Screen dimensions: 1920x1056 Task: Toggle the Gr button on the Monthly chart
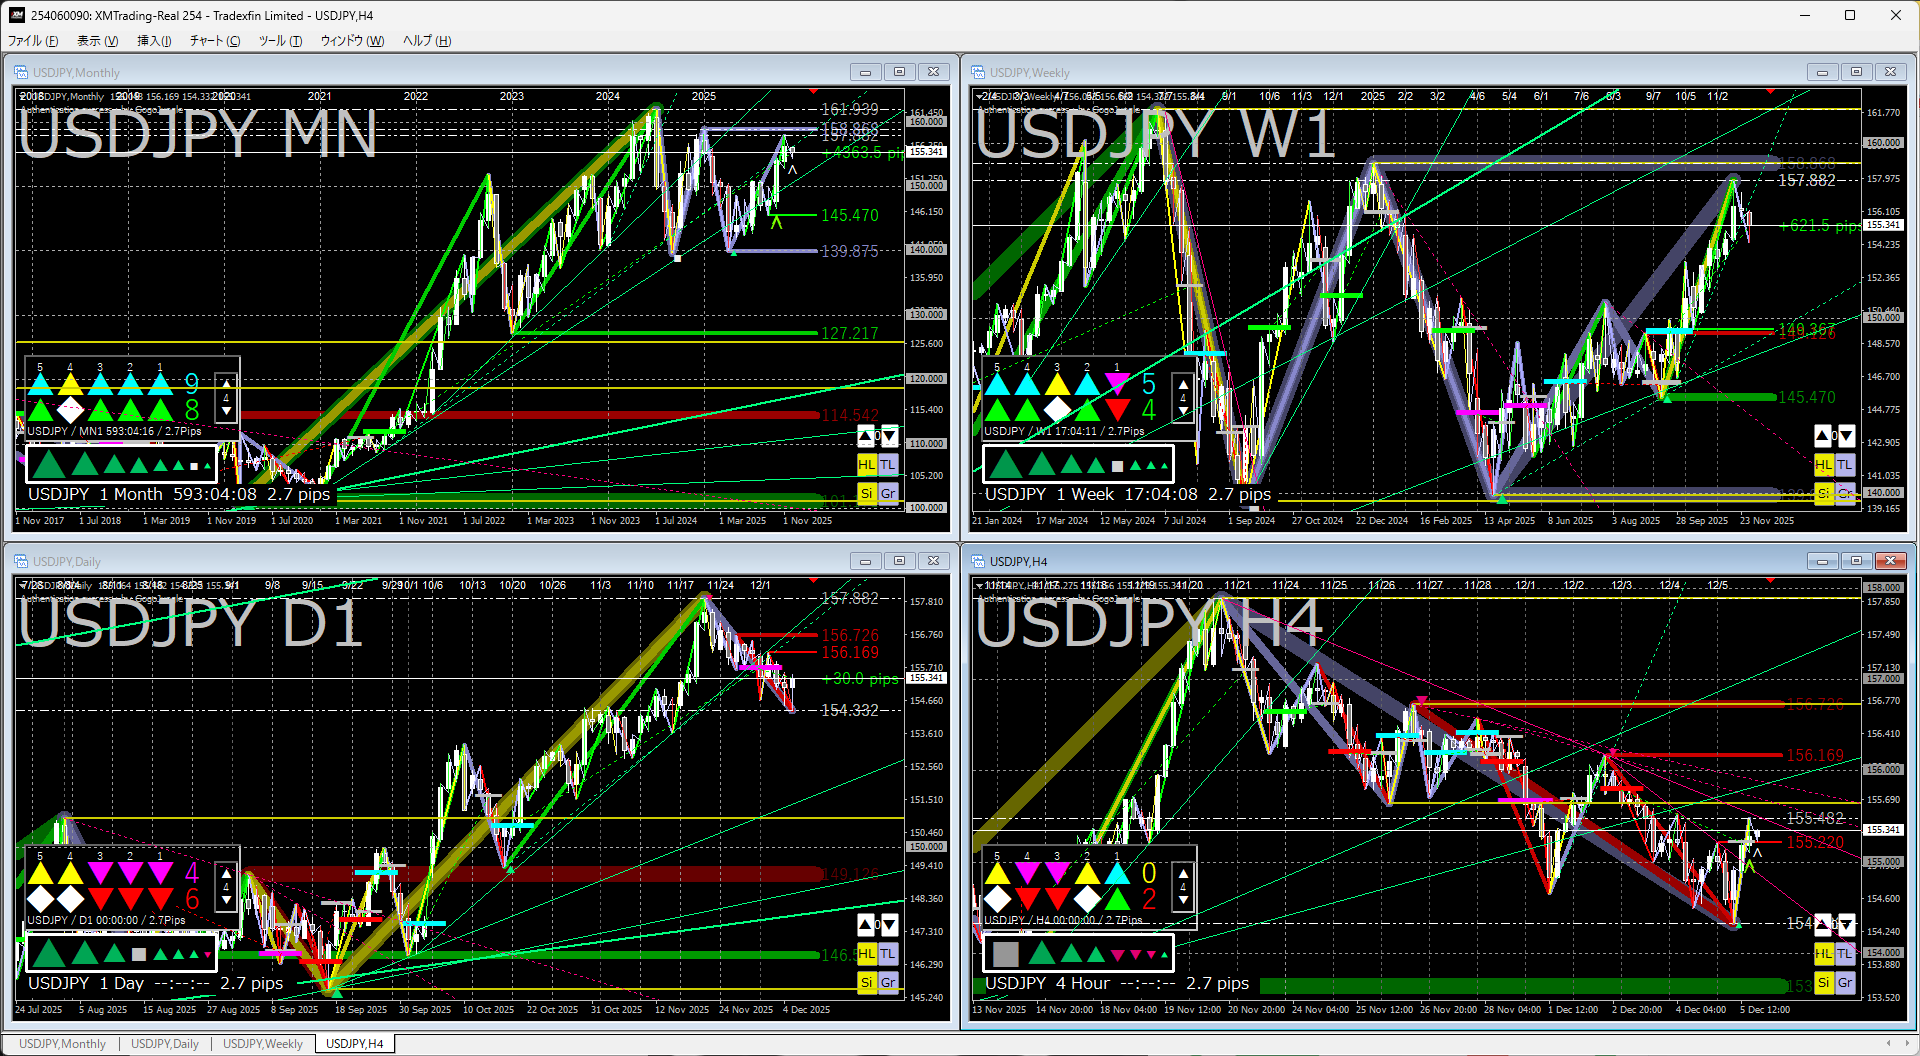coord(888,493)
